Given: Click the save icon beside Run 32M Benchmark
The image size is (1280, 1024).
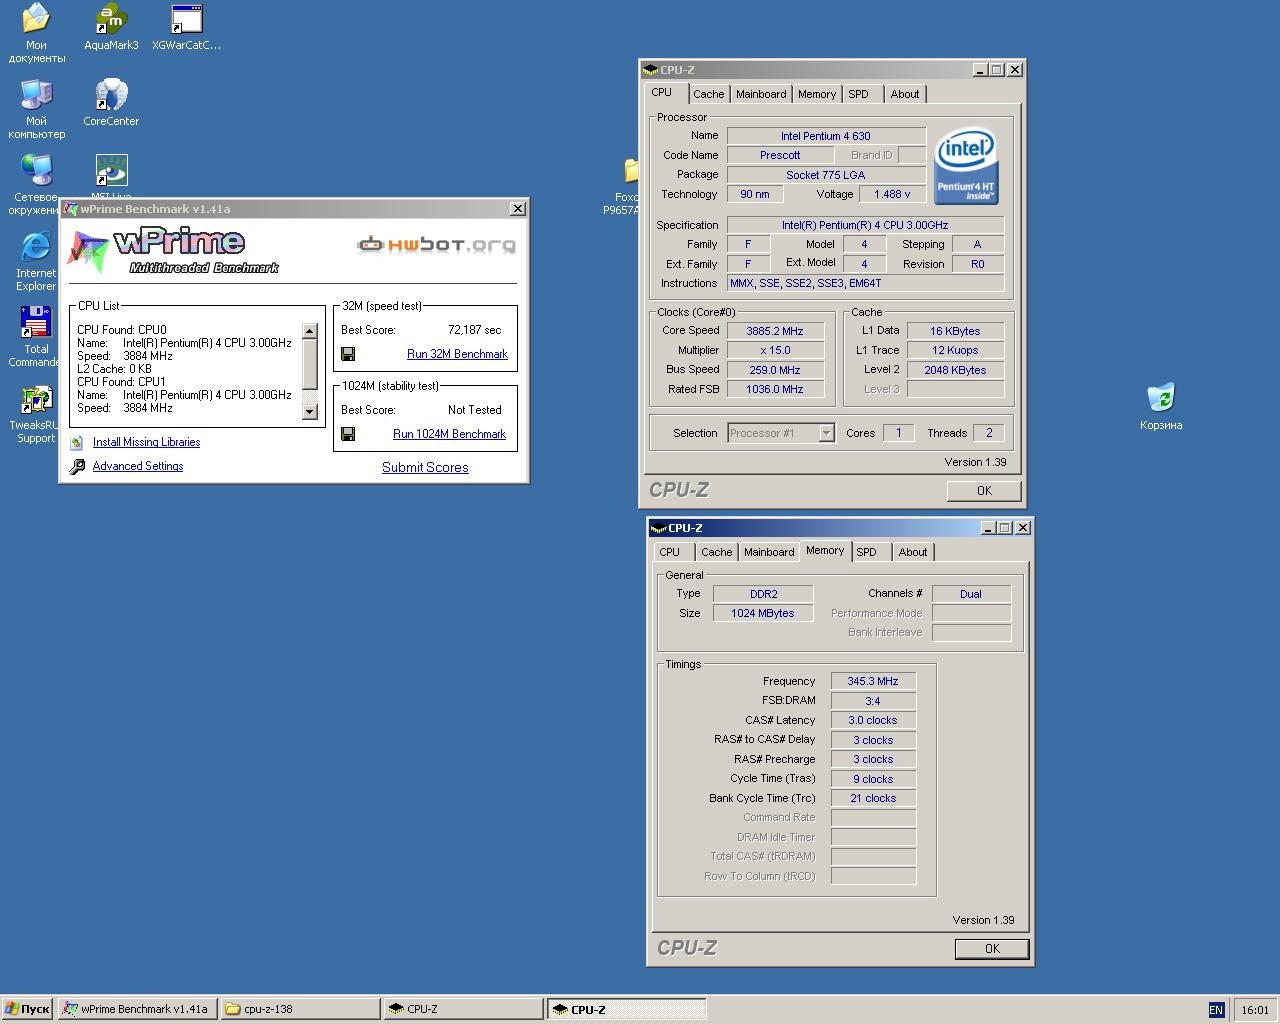Looking at the screenshot, I should pyautogui.click(x=348, y=354).
